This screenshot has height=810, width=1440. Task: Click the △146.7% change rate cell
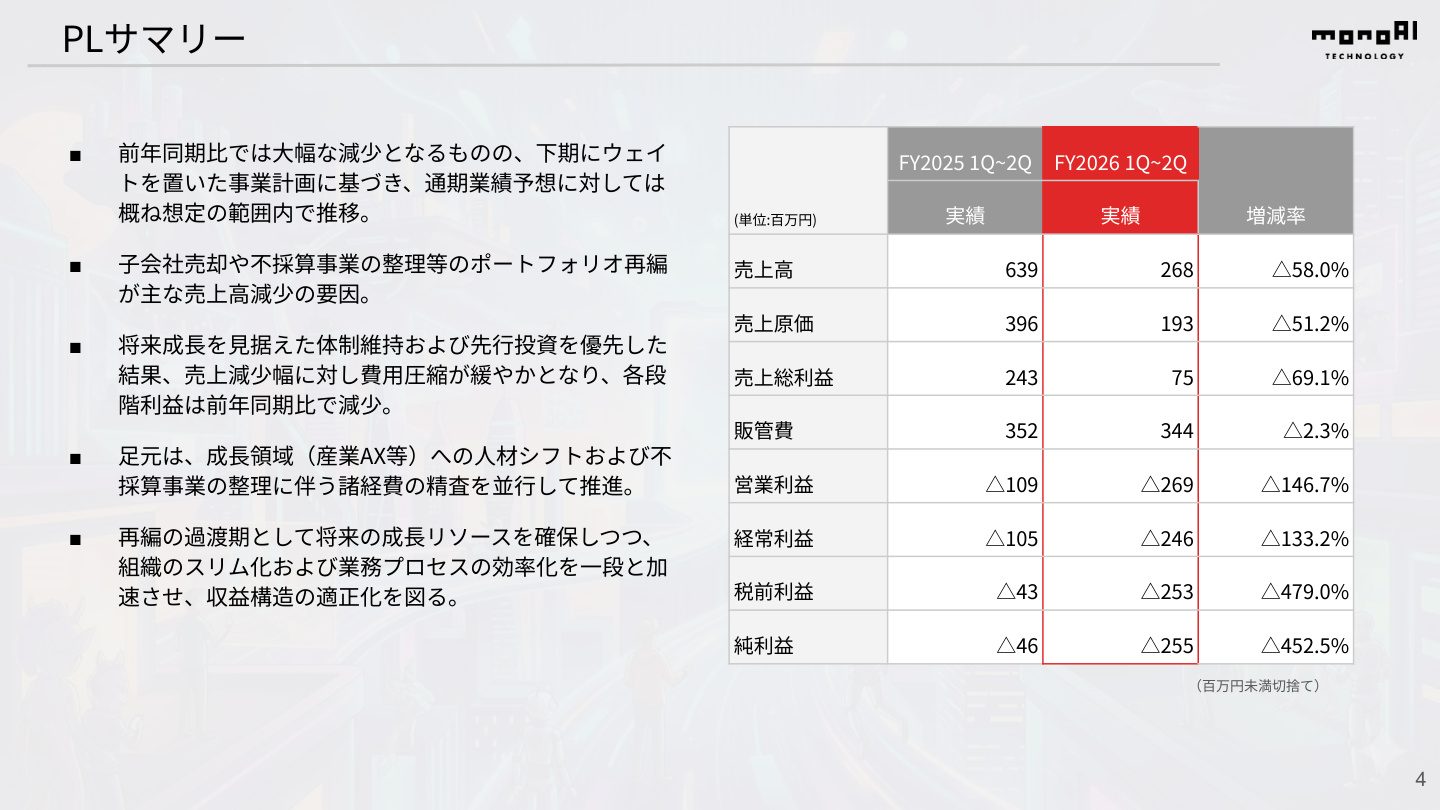coord(1276,477)
